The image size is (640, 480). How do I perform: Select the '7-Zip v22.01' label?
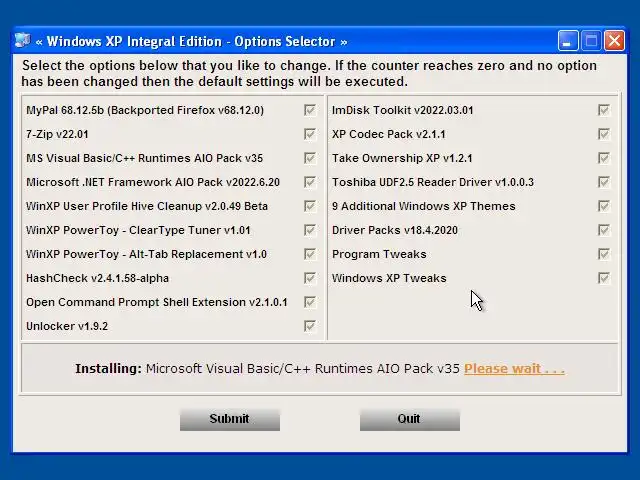57,134
